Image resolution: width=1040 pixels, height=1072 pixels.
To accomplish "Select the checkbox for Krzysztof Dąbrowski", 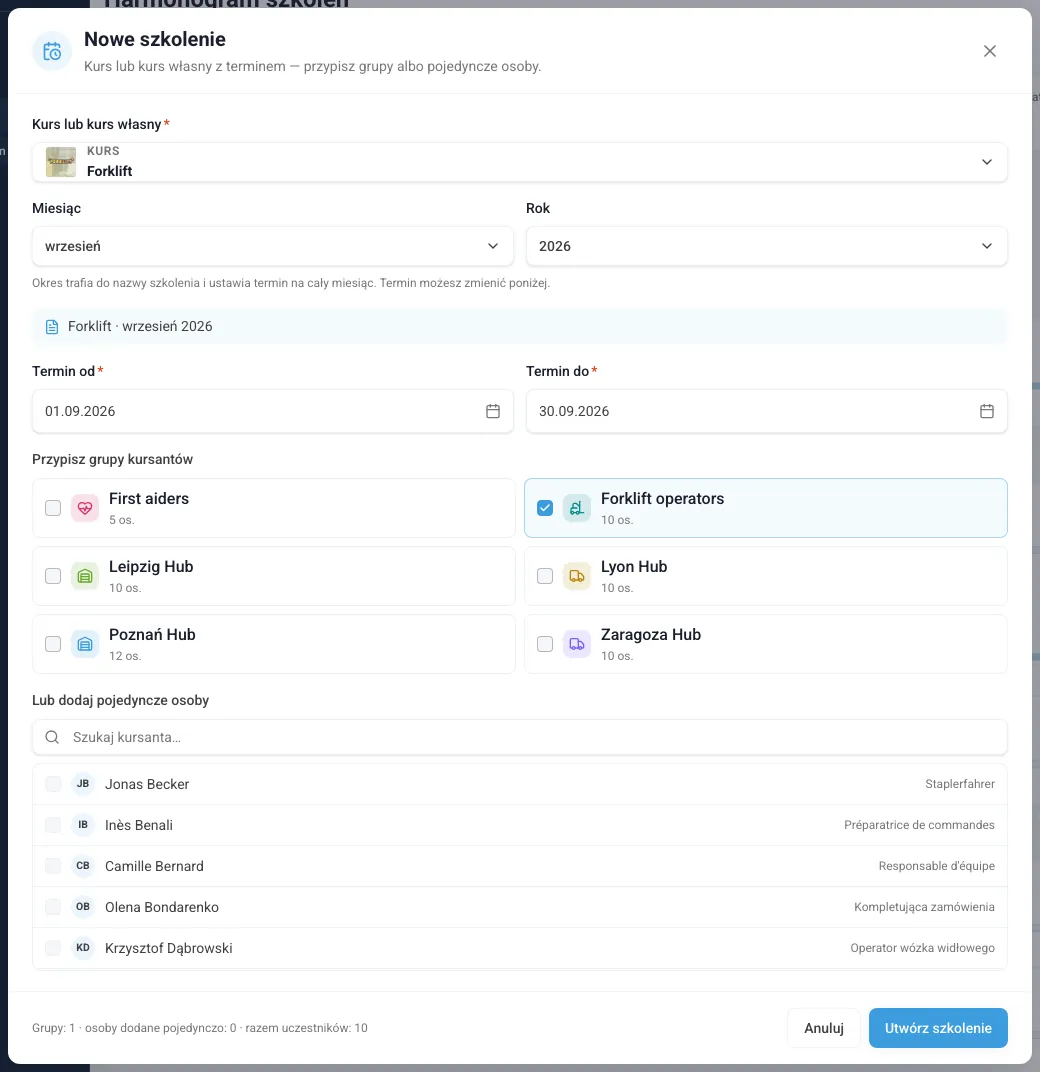I will click(53, 948).
